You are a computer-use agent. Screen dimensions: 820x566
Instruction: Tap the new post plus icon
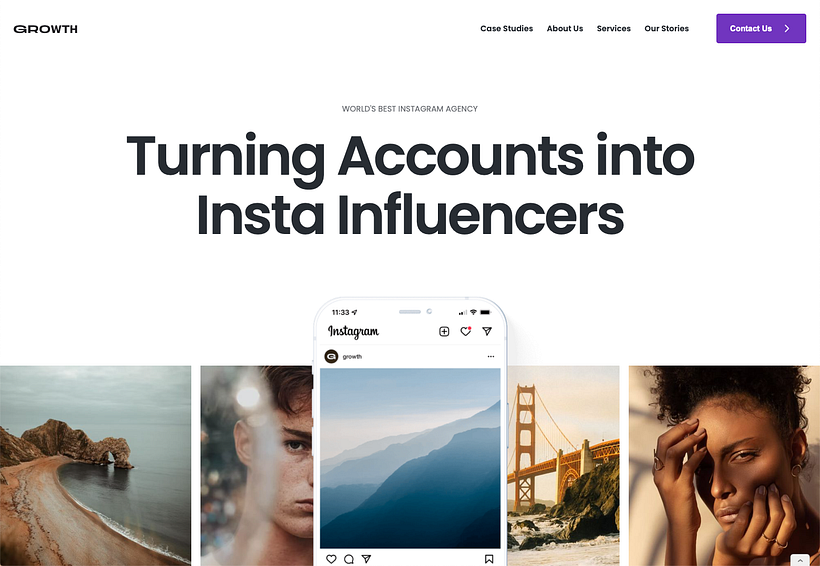point(444,331)
